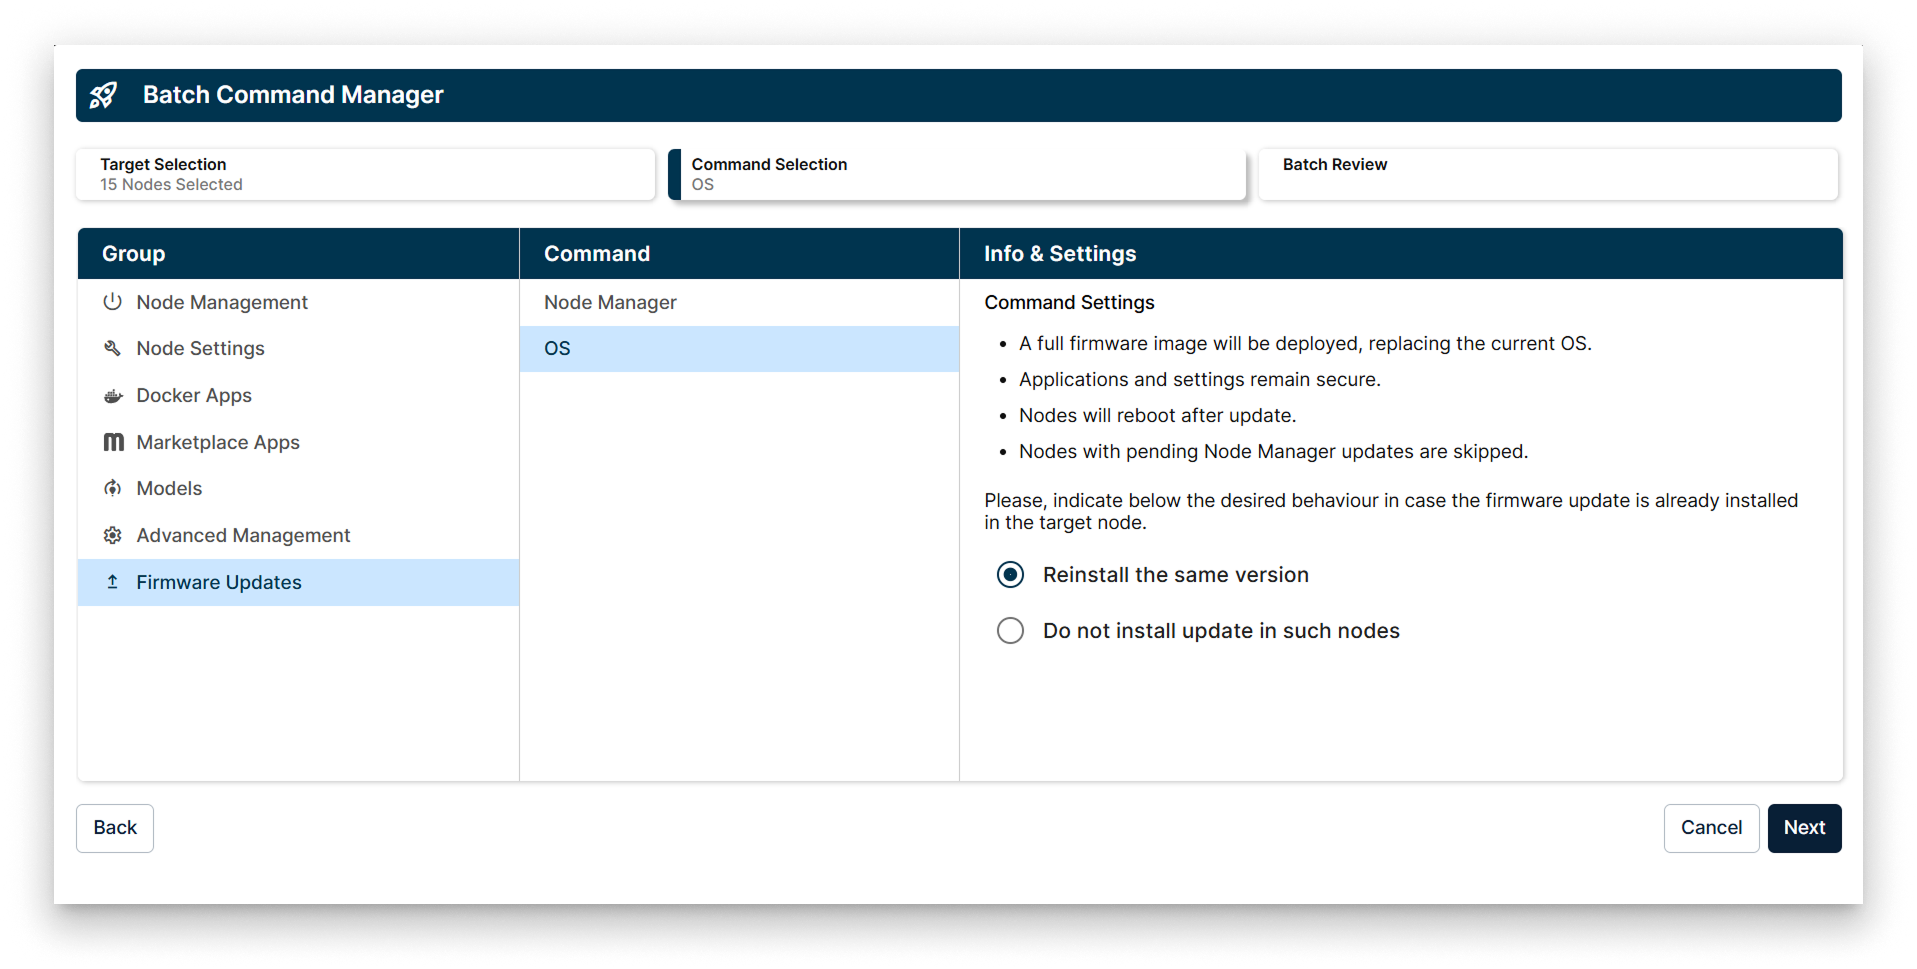Screen dimensions: 1917x969
Task: Select the Docker whale icon
Action: tap(113, 395)
